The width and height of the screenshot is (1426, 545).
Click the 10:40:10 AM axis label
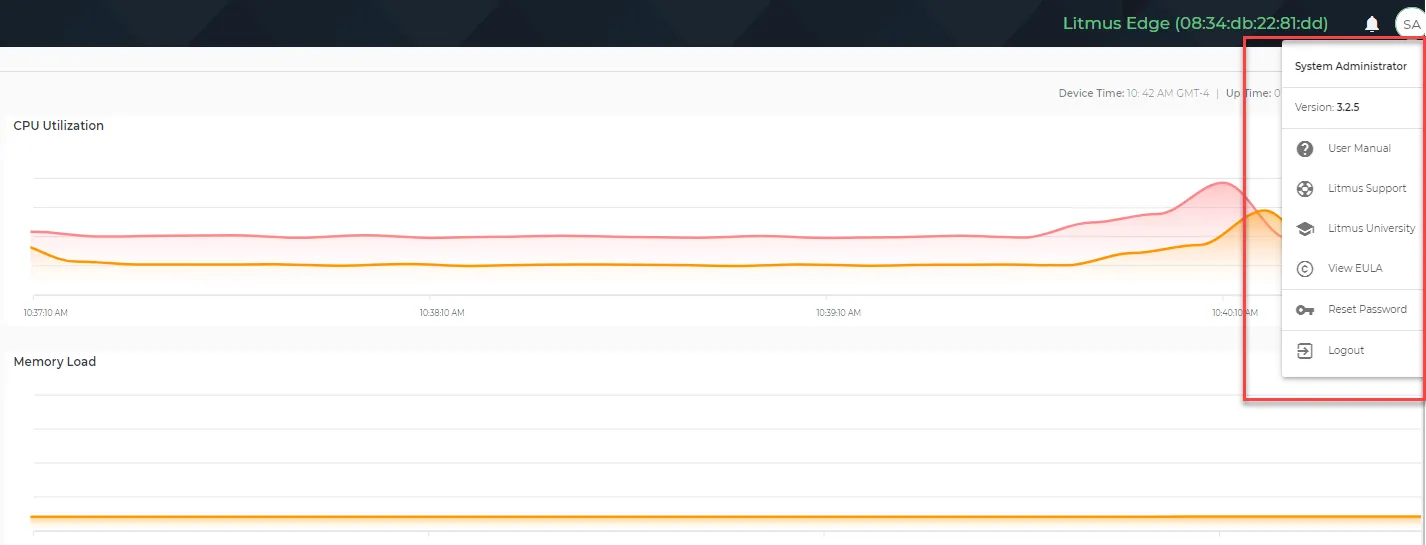point(1235,313)
